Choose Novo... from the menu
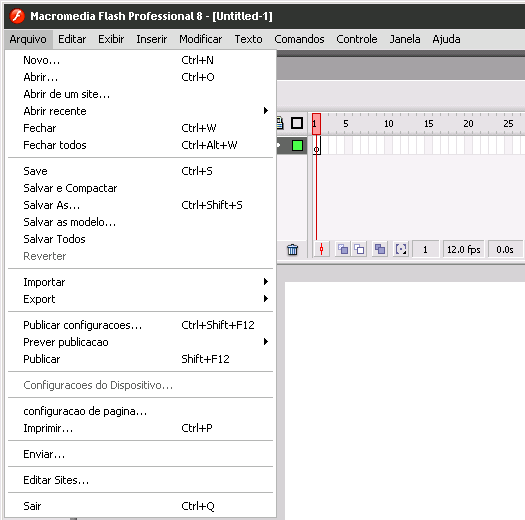Screen dimensions: 525x520 141,60
